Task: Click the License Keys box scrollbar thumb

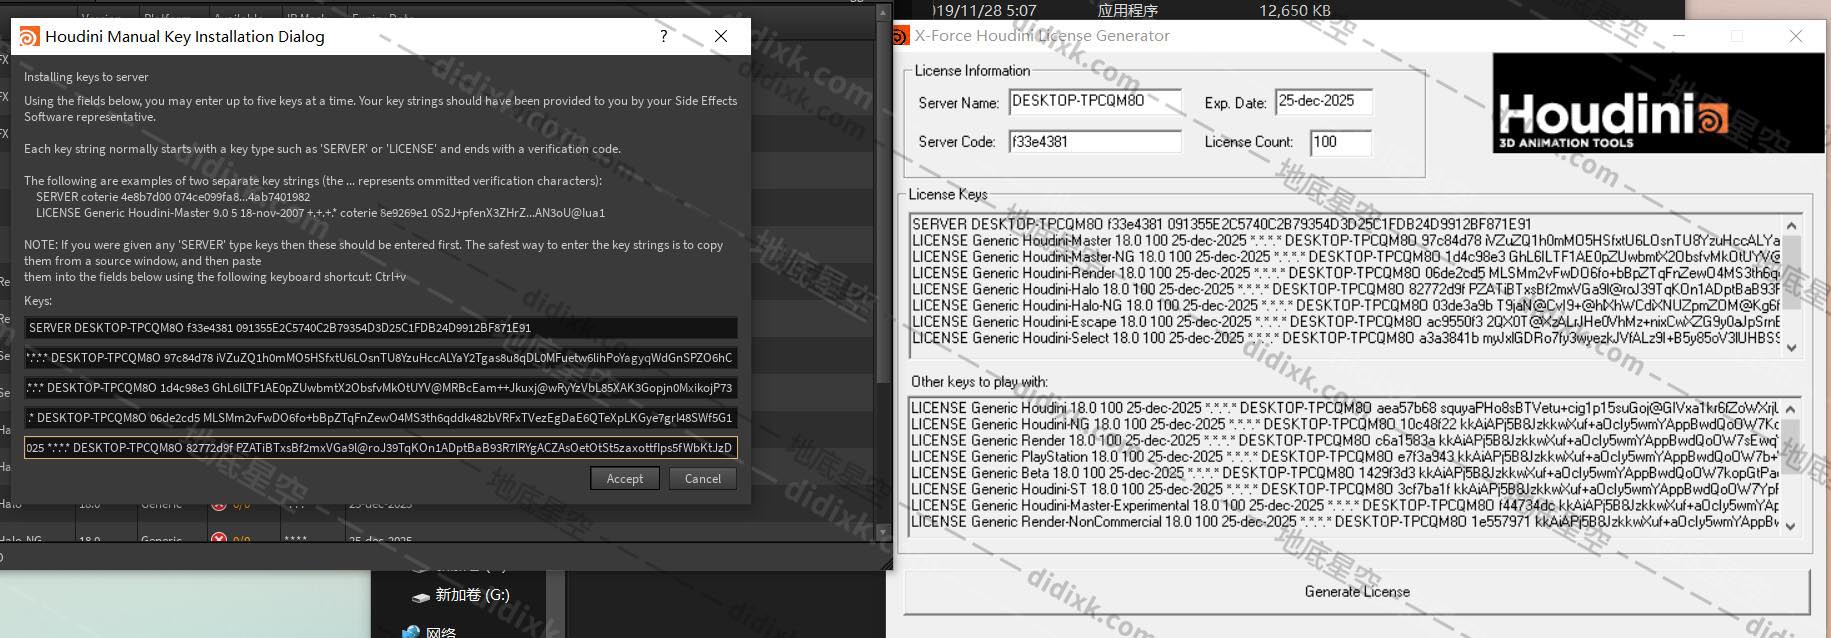Action: click(1791, 273)
